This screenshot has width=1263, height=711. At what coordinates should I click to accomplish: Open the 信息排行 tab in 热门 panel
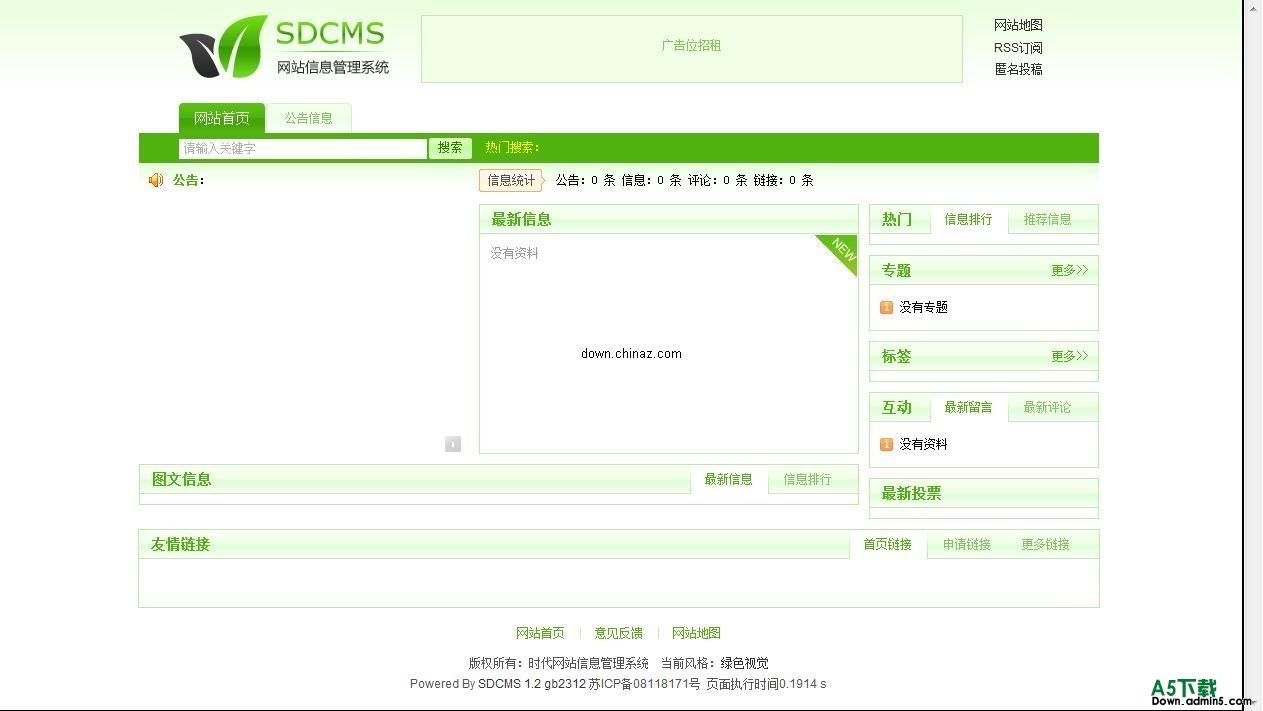(x=967, y=219)
